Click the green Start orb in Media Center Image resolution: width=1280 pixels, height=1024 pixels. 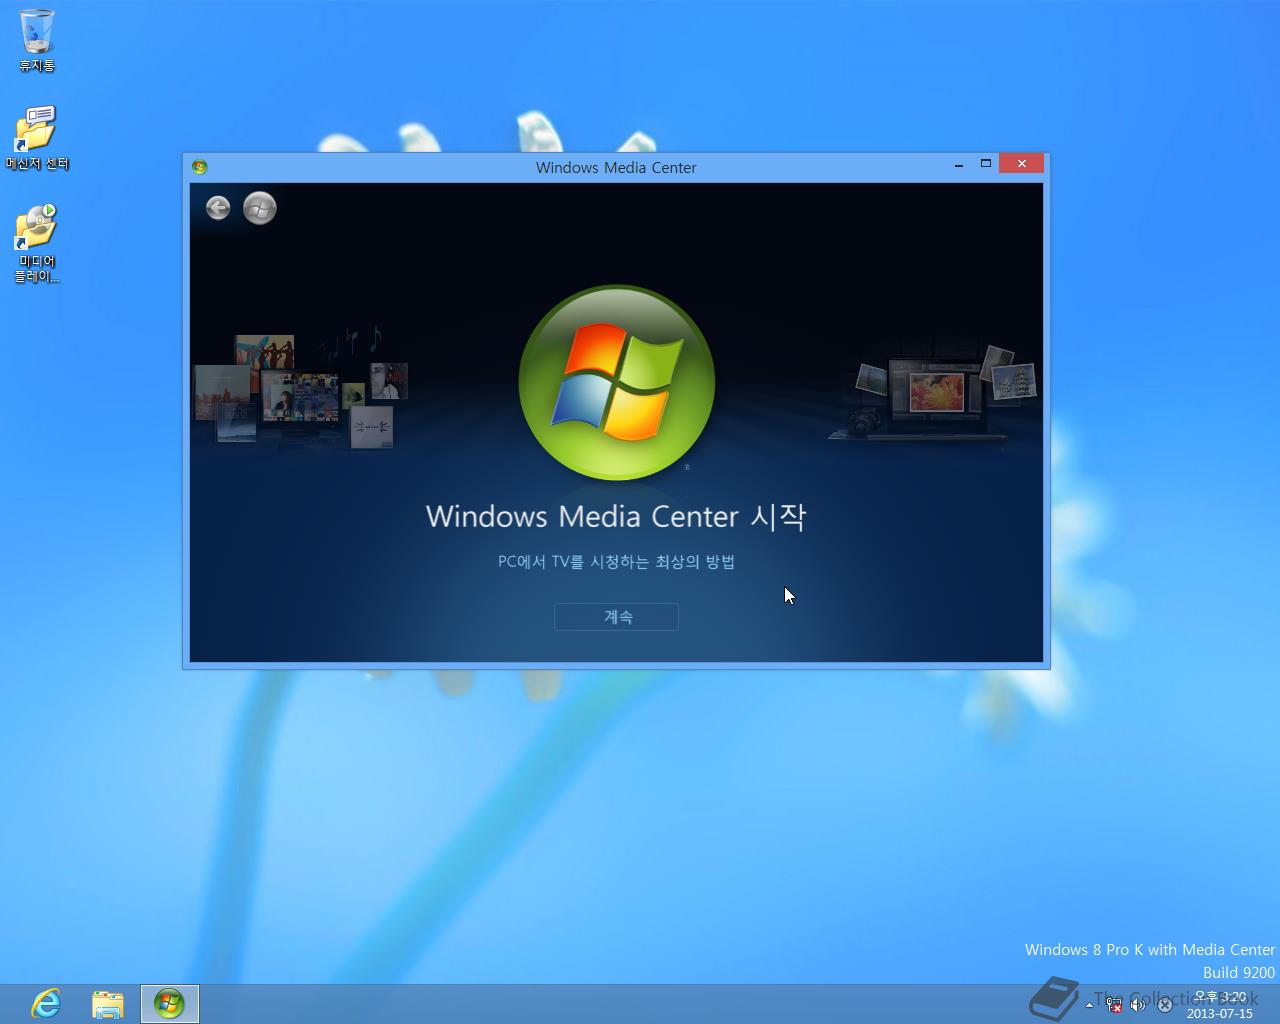260,207
